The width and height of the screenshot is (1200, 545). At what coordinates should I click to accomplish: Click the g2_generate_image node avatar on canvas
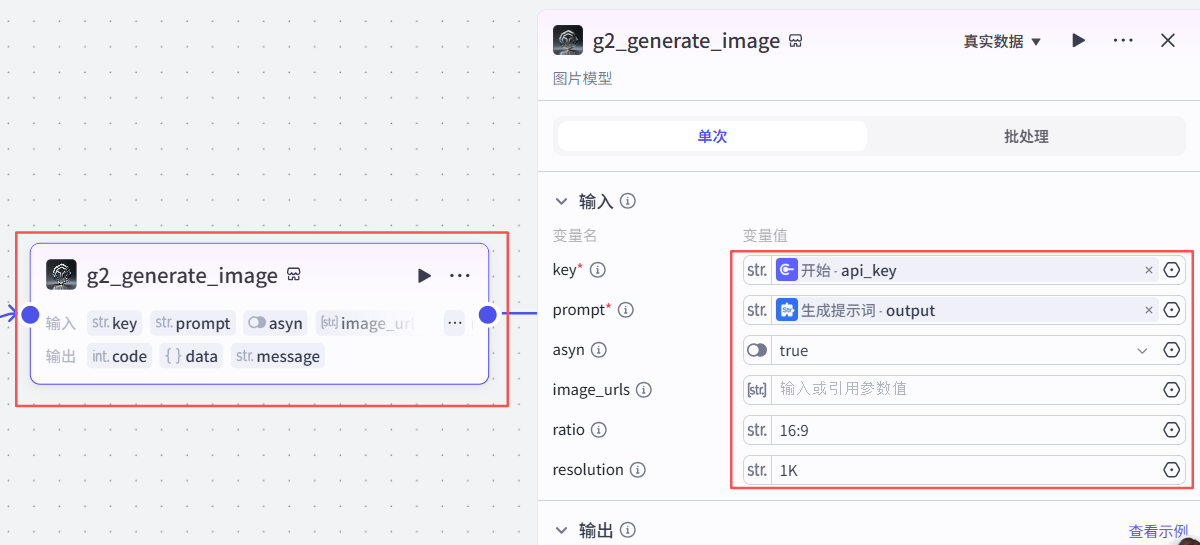[62, 275]
